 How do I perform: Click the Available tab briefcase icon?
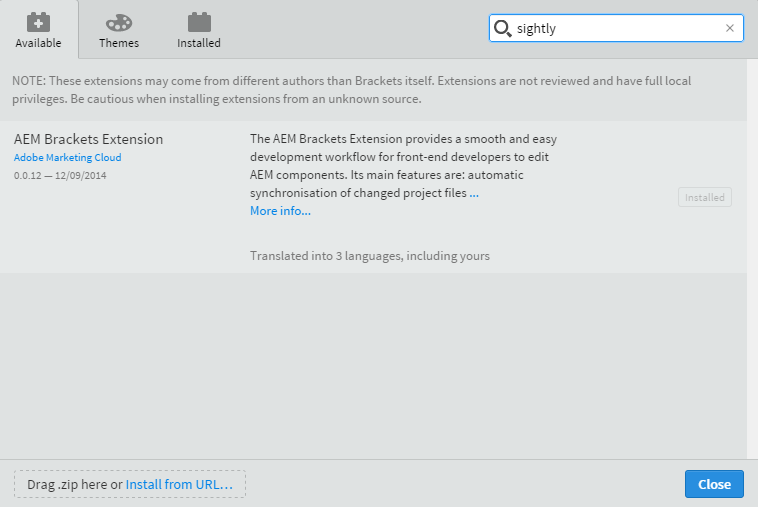38,22
